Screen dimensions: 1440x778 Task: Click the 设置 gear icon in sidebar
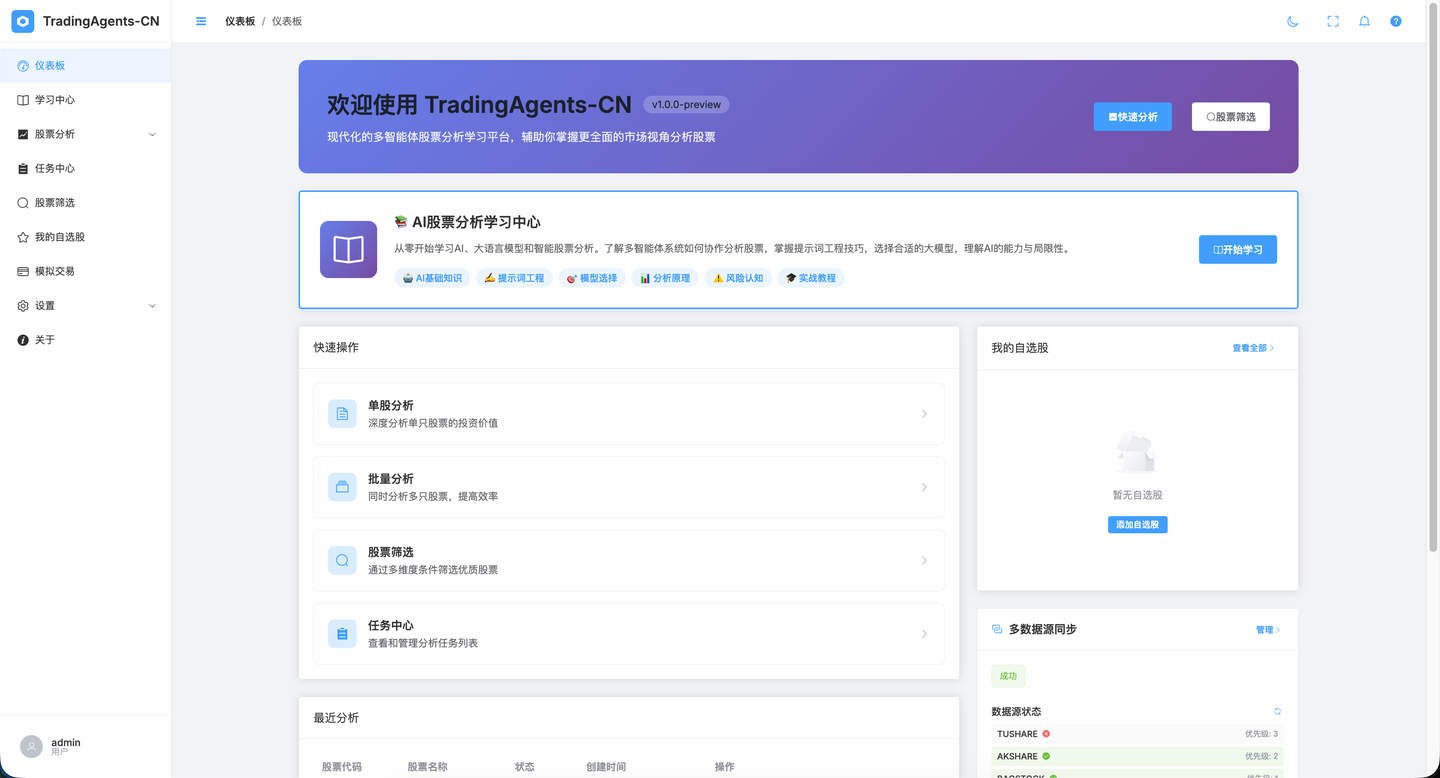click(23, 306)
